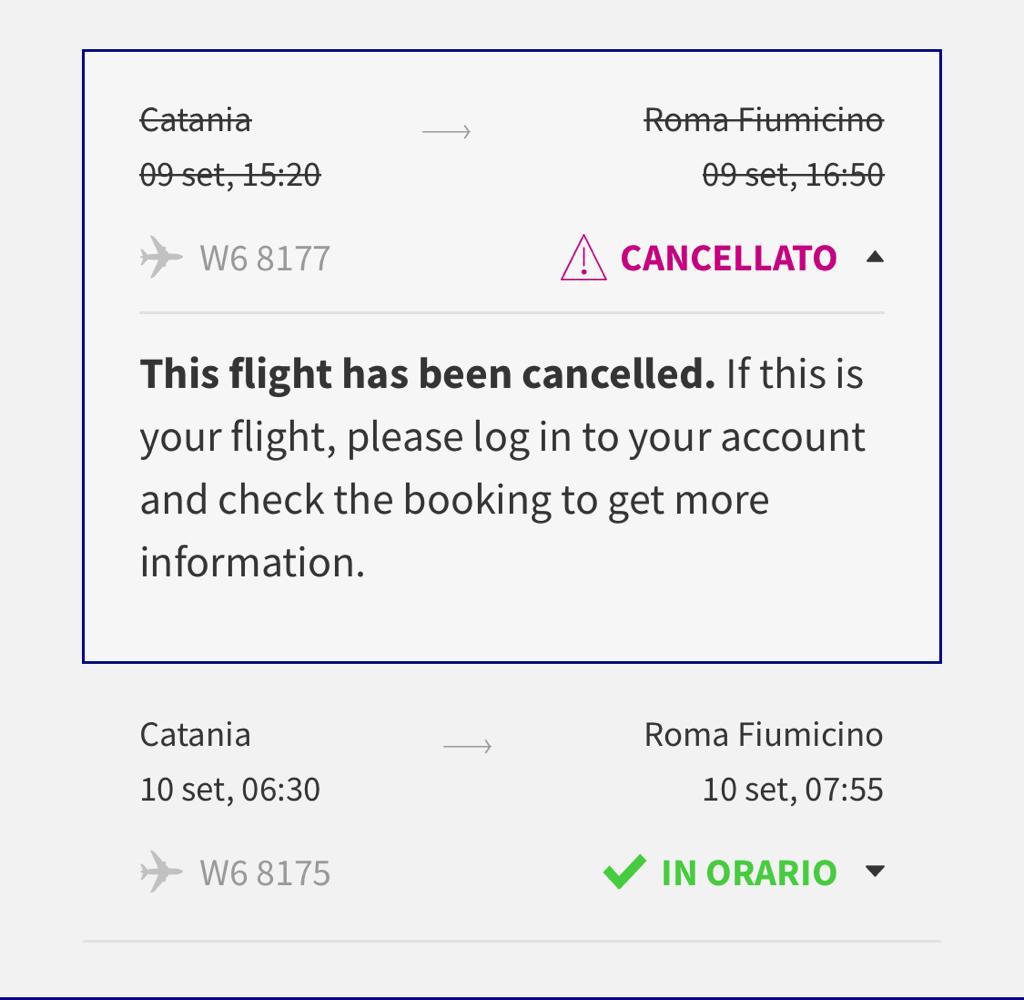Click the struck-through Roma Fiumicino destination
The height and width of the screenshot is (1000, 1024).
click(763, 120)
